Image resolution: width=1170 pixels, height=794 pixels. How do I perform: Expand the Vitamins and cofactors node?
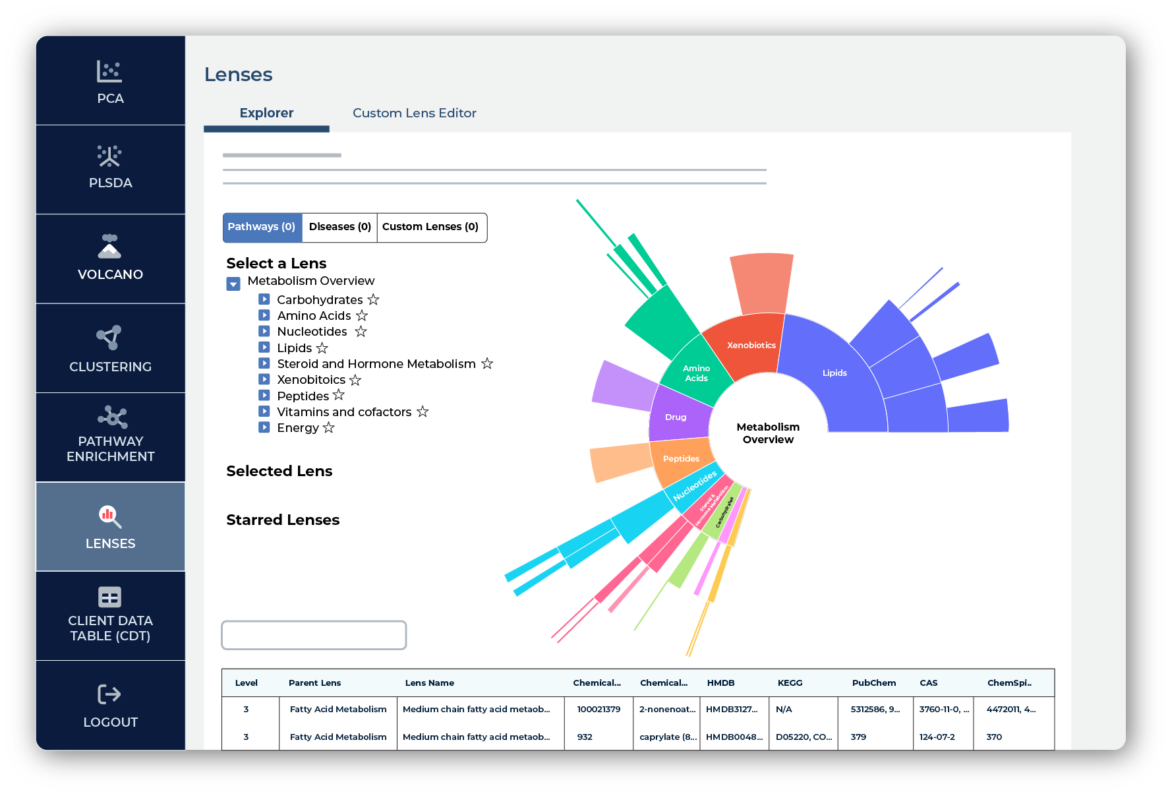(x=264, y=412)
